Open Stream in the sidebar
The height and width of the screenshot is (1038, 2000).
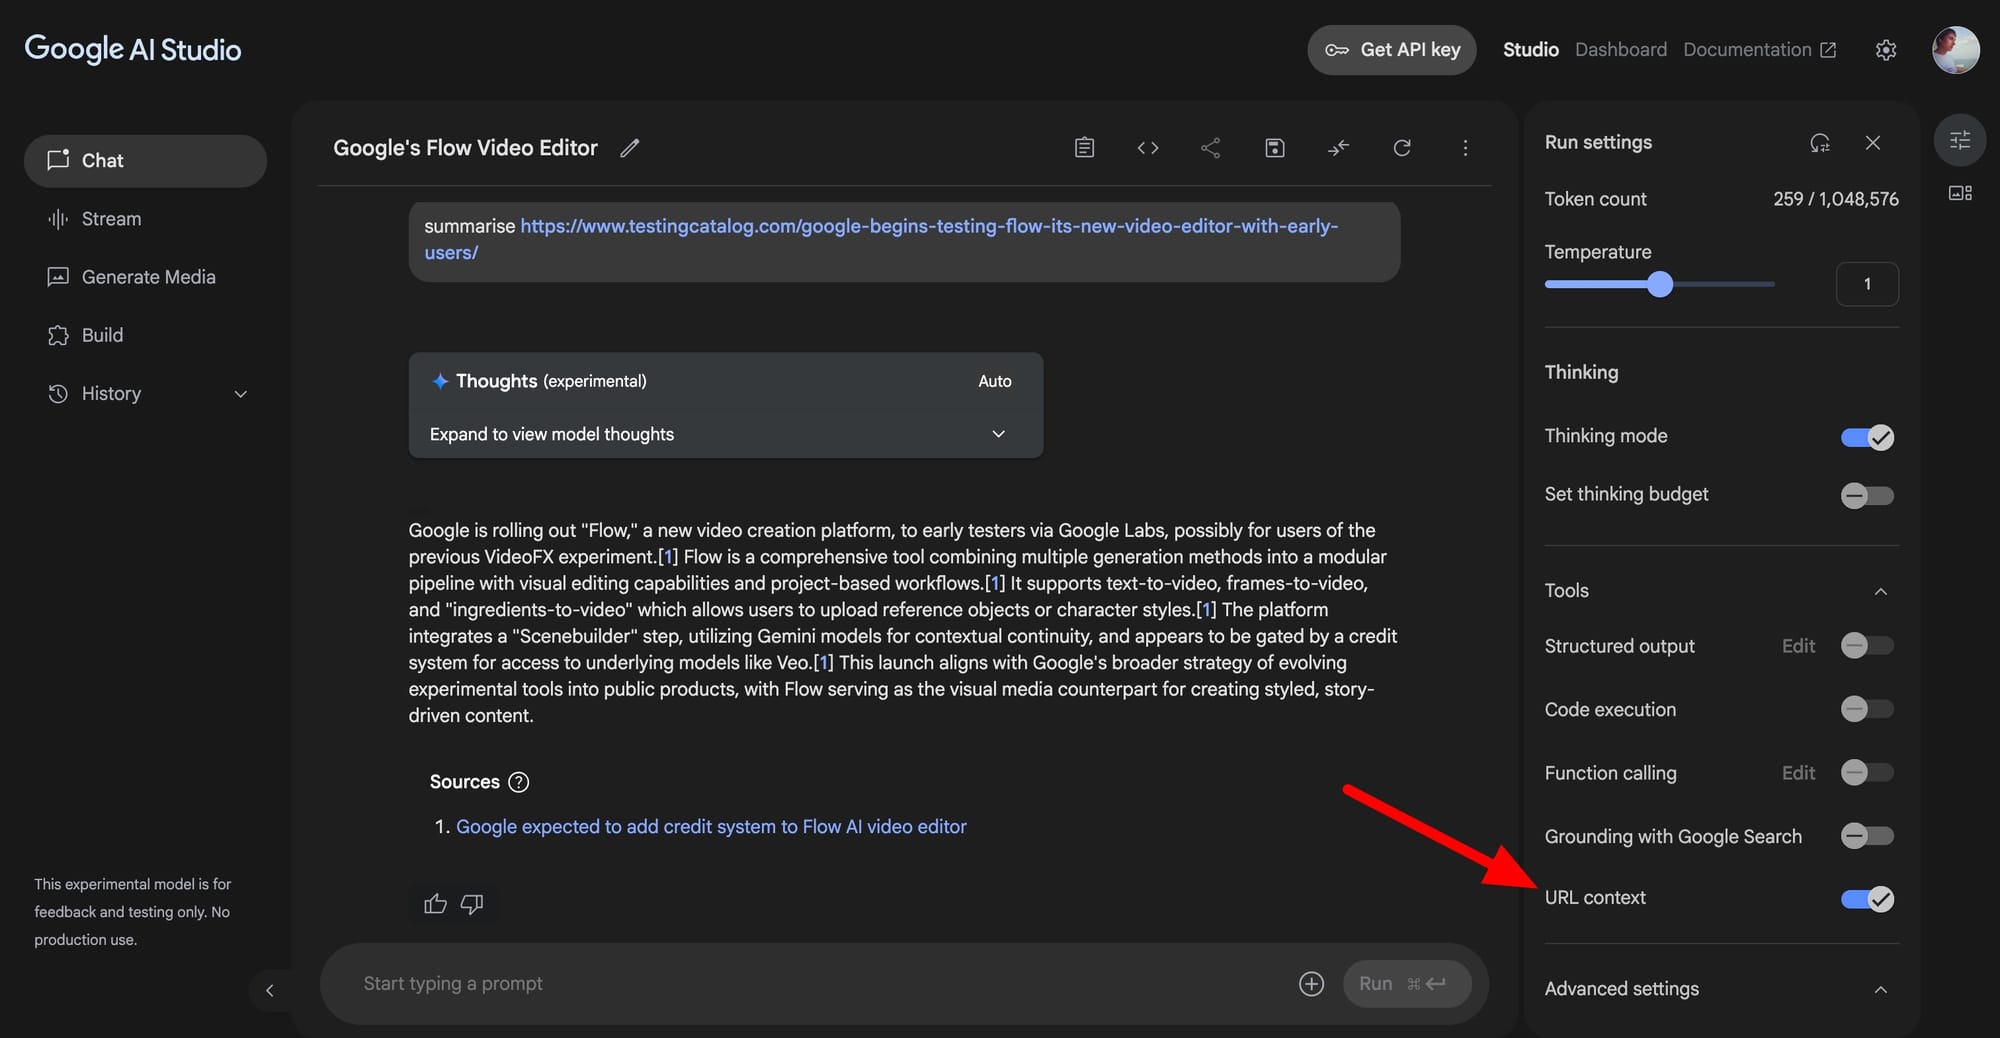[x=145, y=219]
